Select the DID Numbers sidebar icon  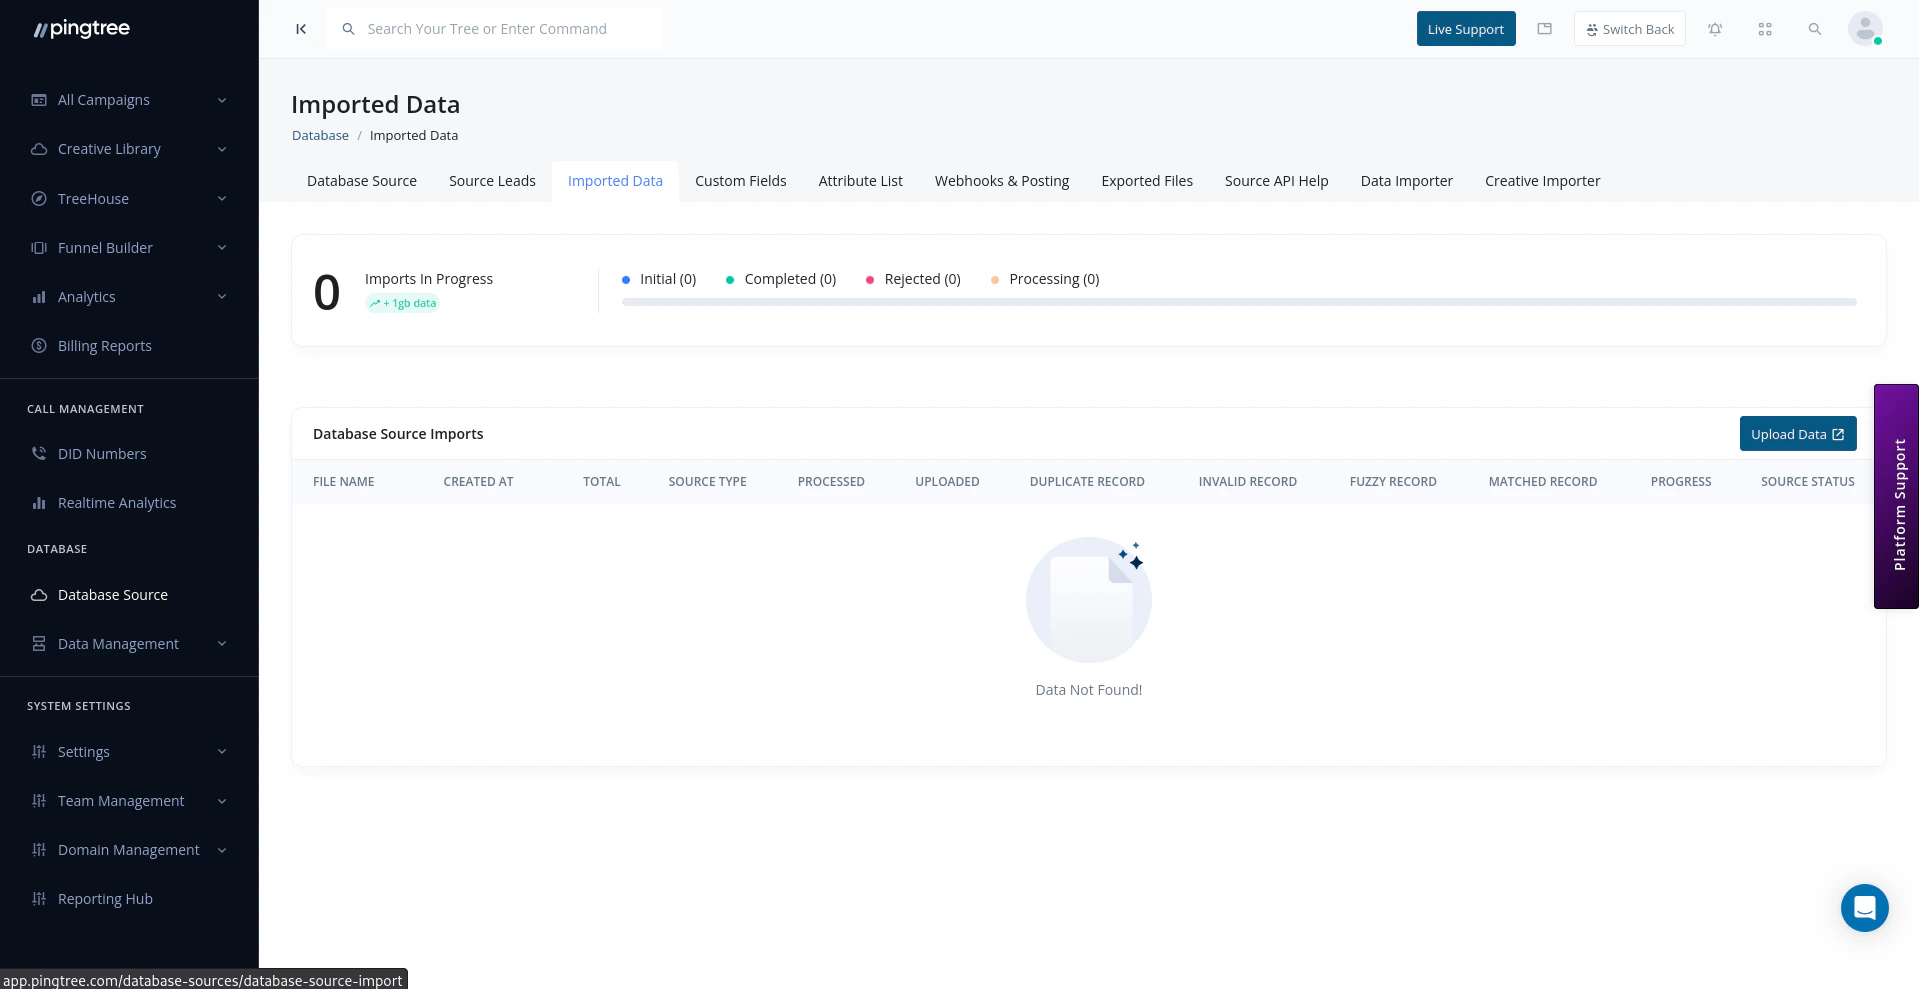pyautogui.click(x=38, y=453)
